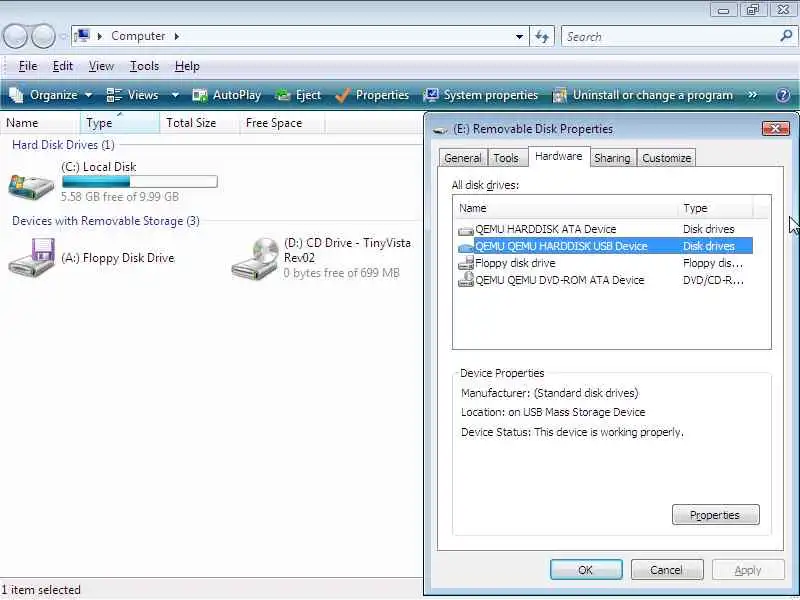Click Uninstall or change a program
The width and height of the screenshot is (800, 600).
[x=643, y=95]
